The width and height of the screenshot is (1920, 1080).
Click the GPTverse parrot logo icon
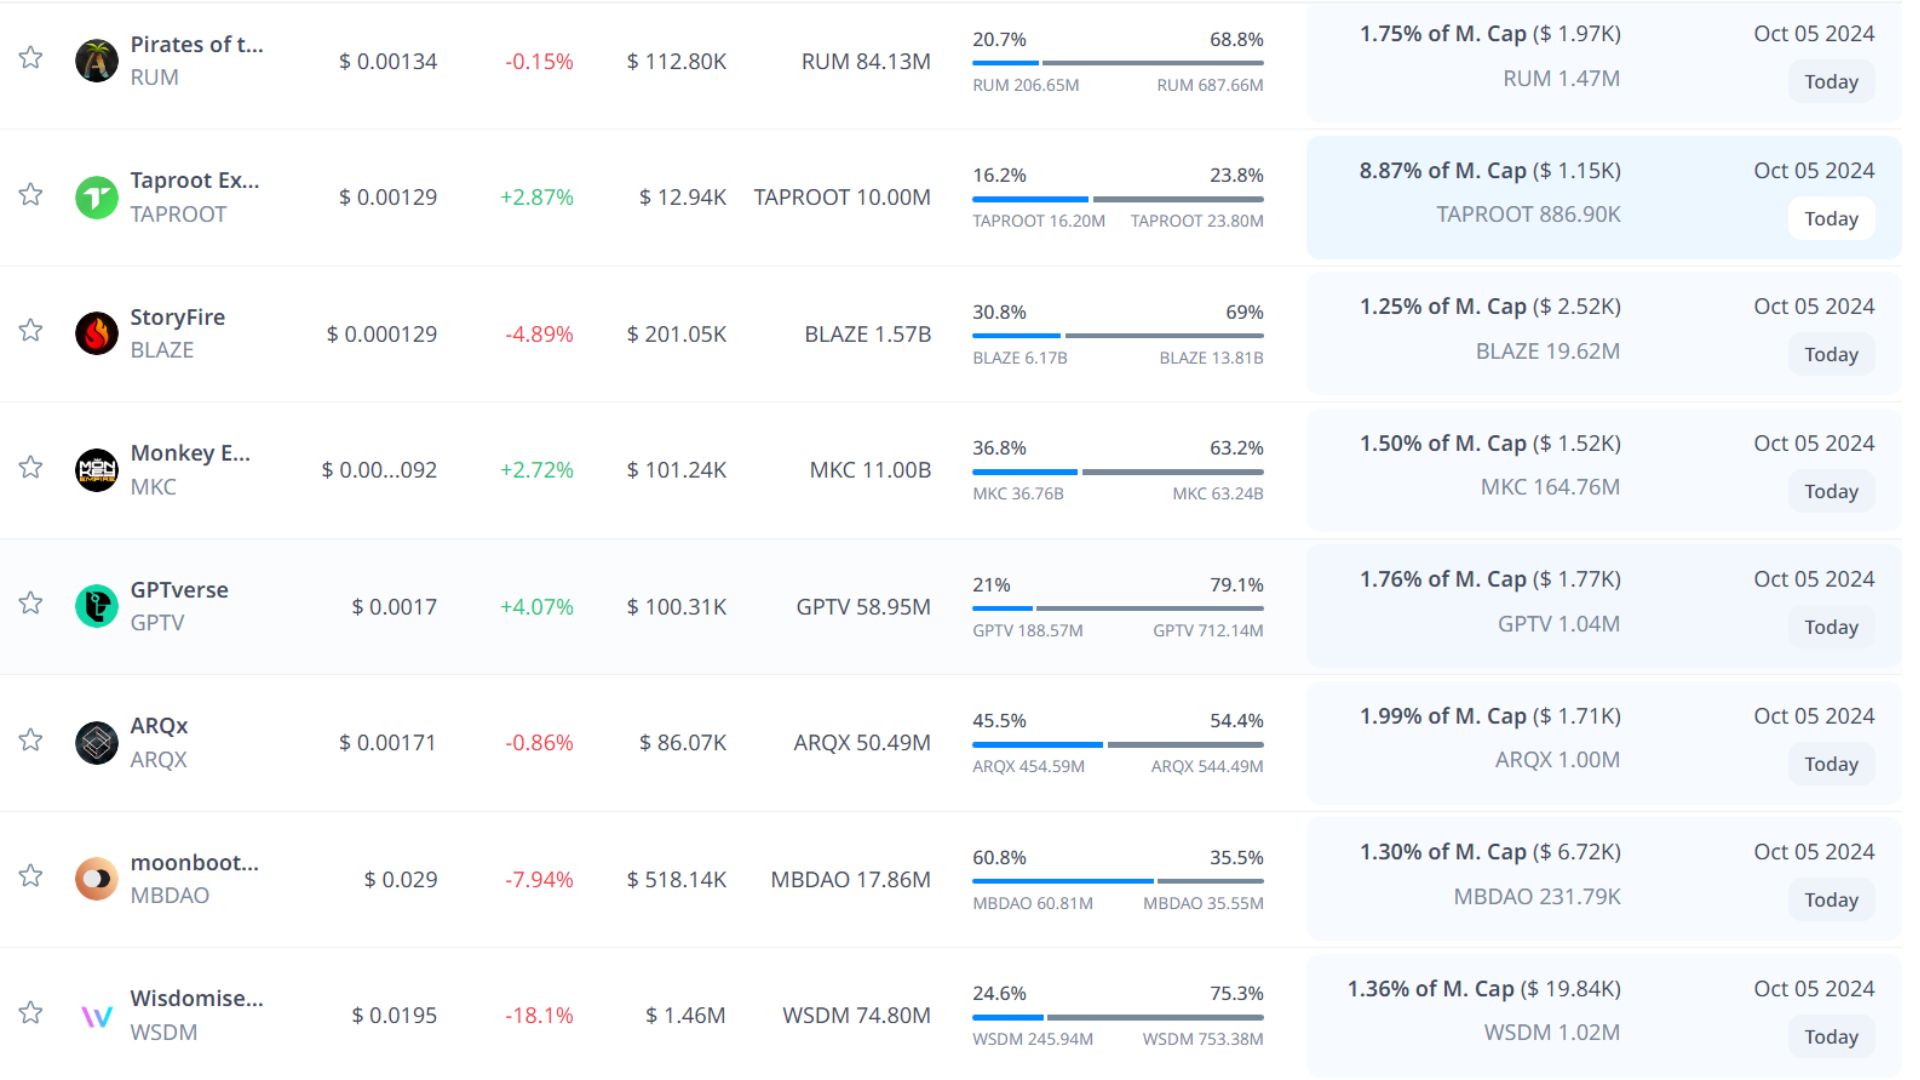(97, 606)
